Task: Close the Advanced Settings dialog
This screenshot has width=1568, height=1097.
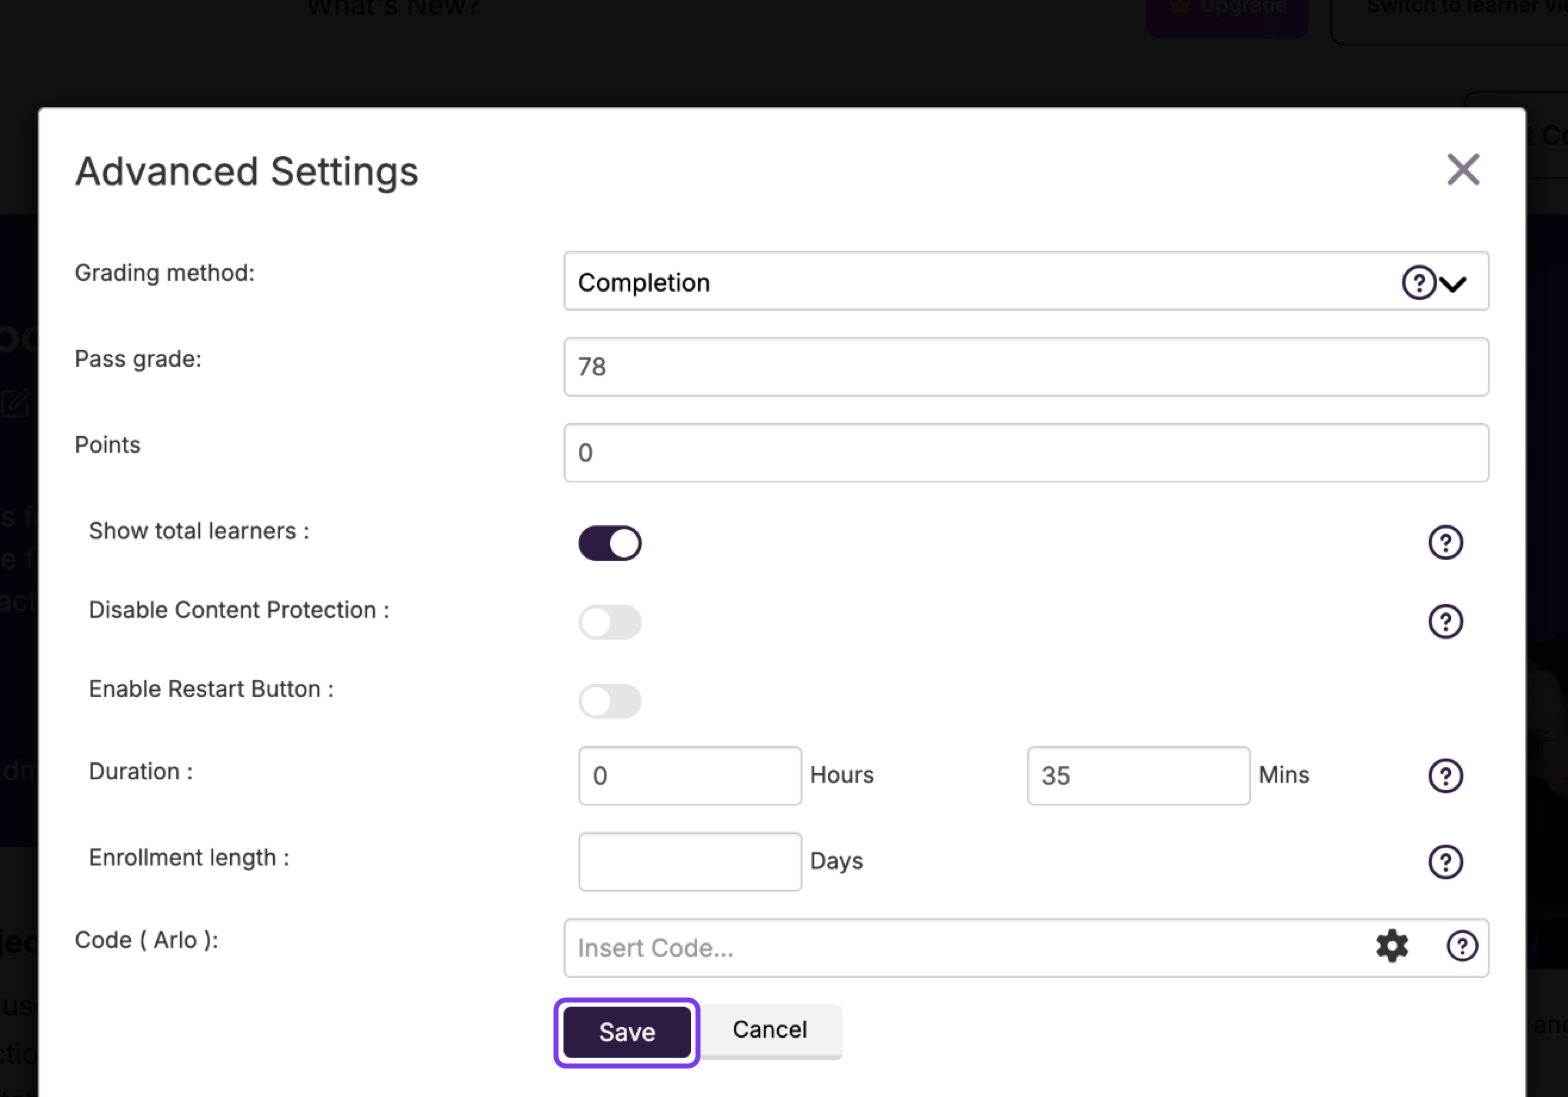Action: (1463, 170)
